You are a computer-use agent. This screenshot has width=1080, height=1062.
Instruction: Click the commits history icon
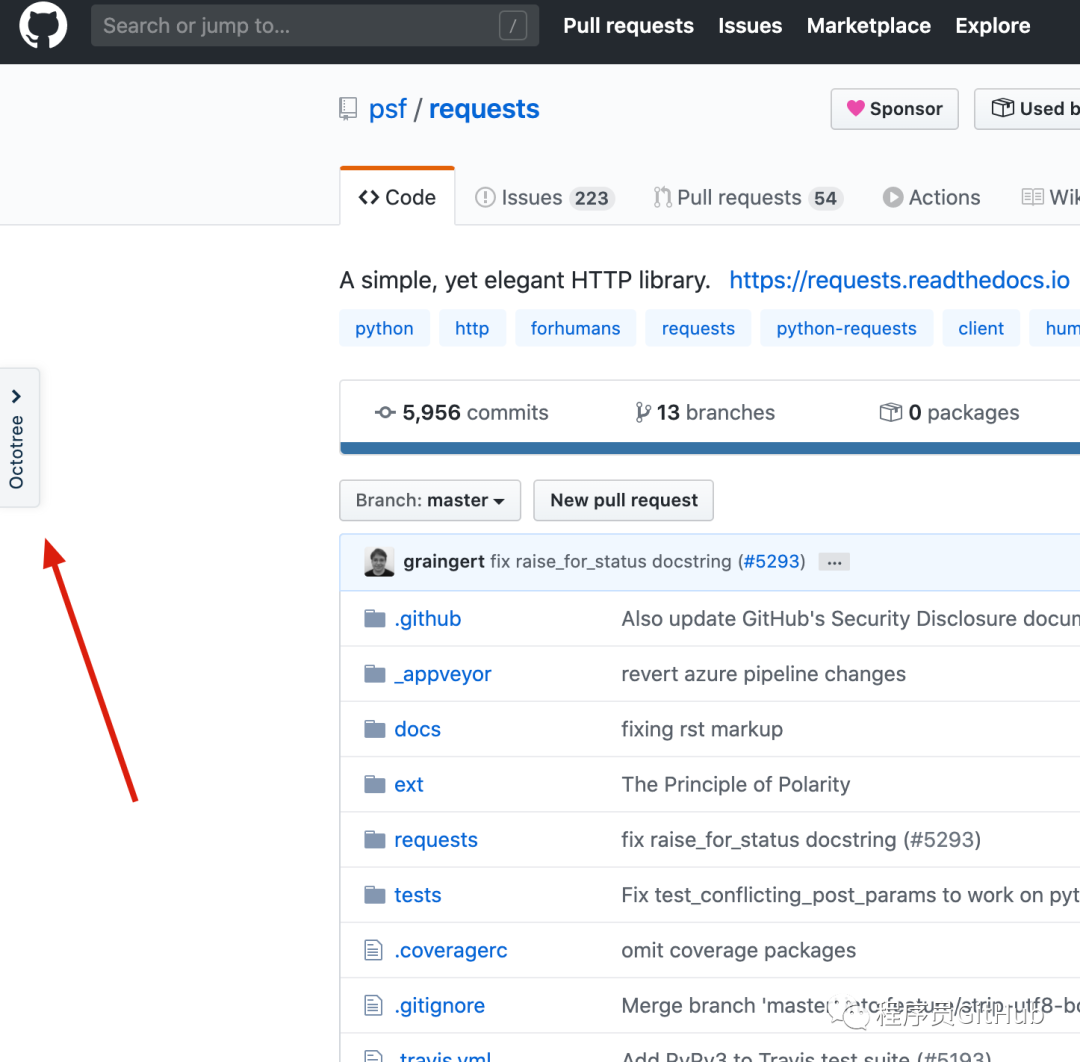pos(385,413)
